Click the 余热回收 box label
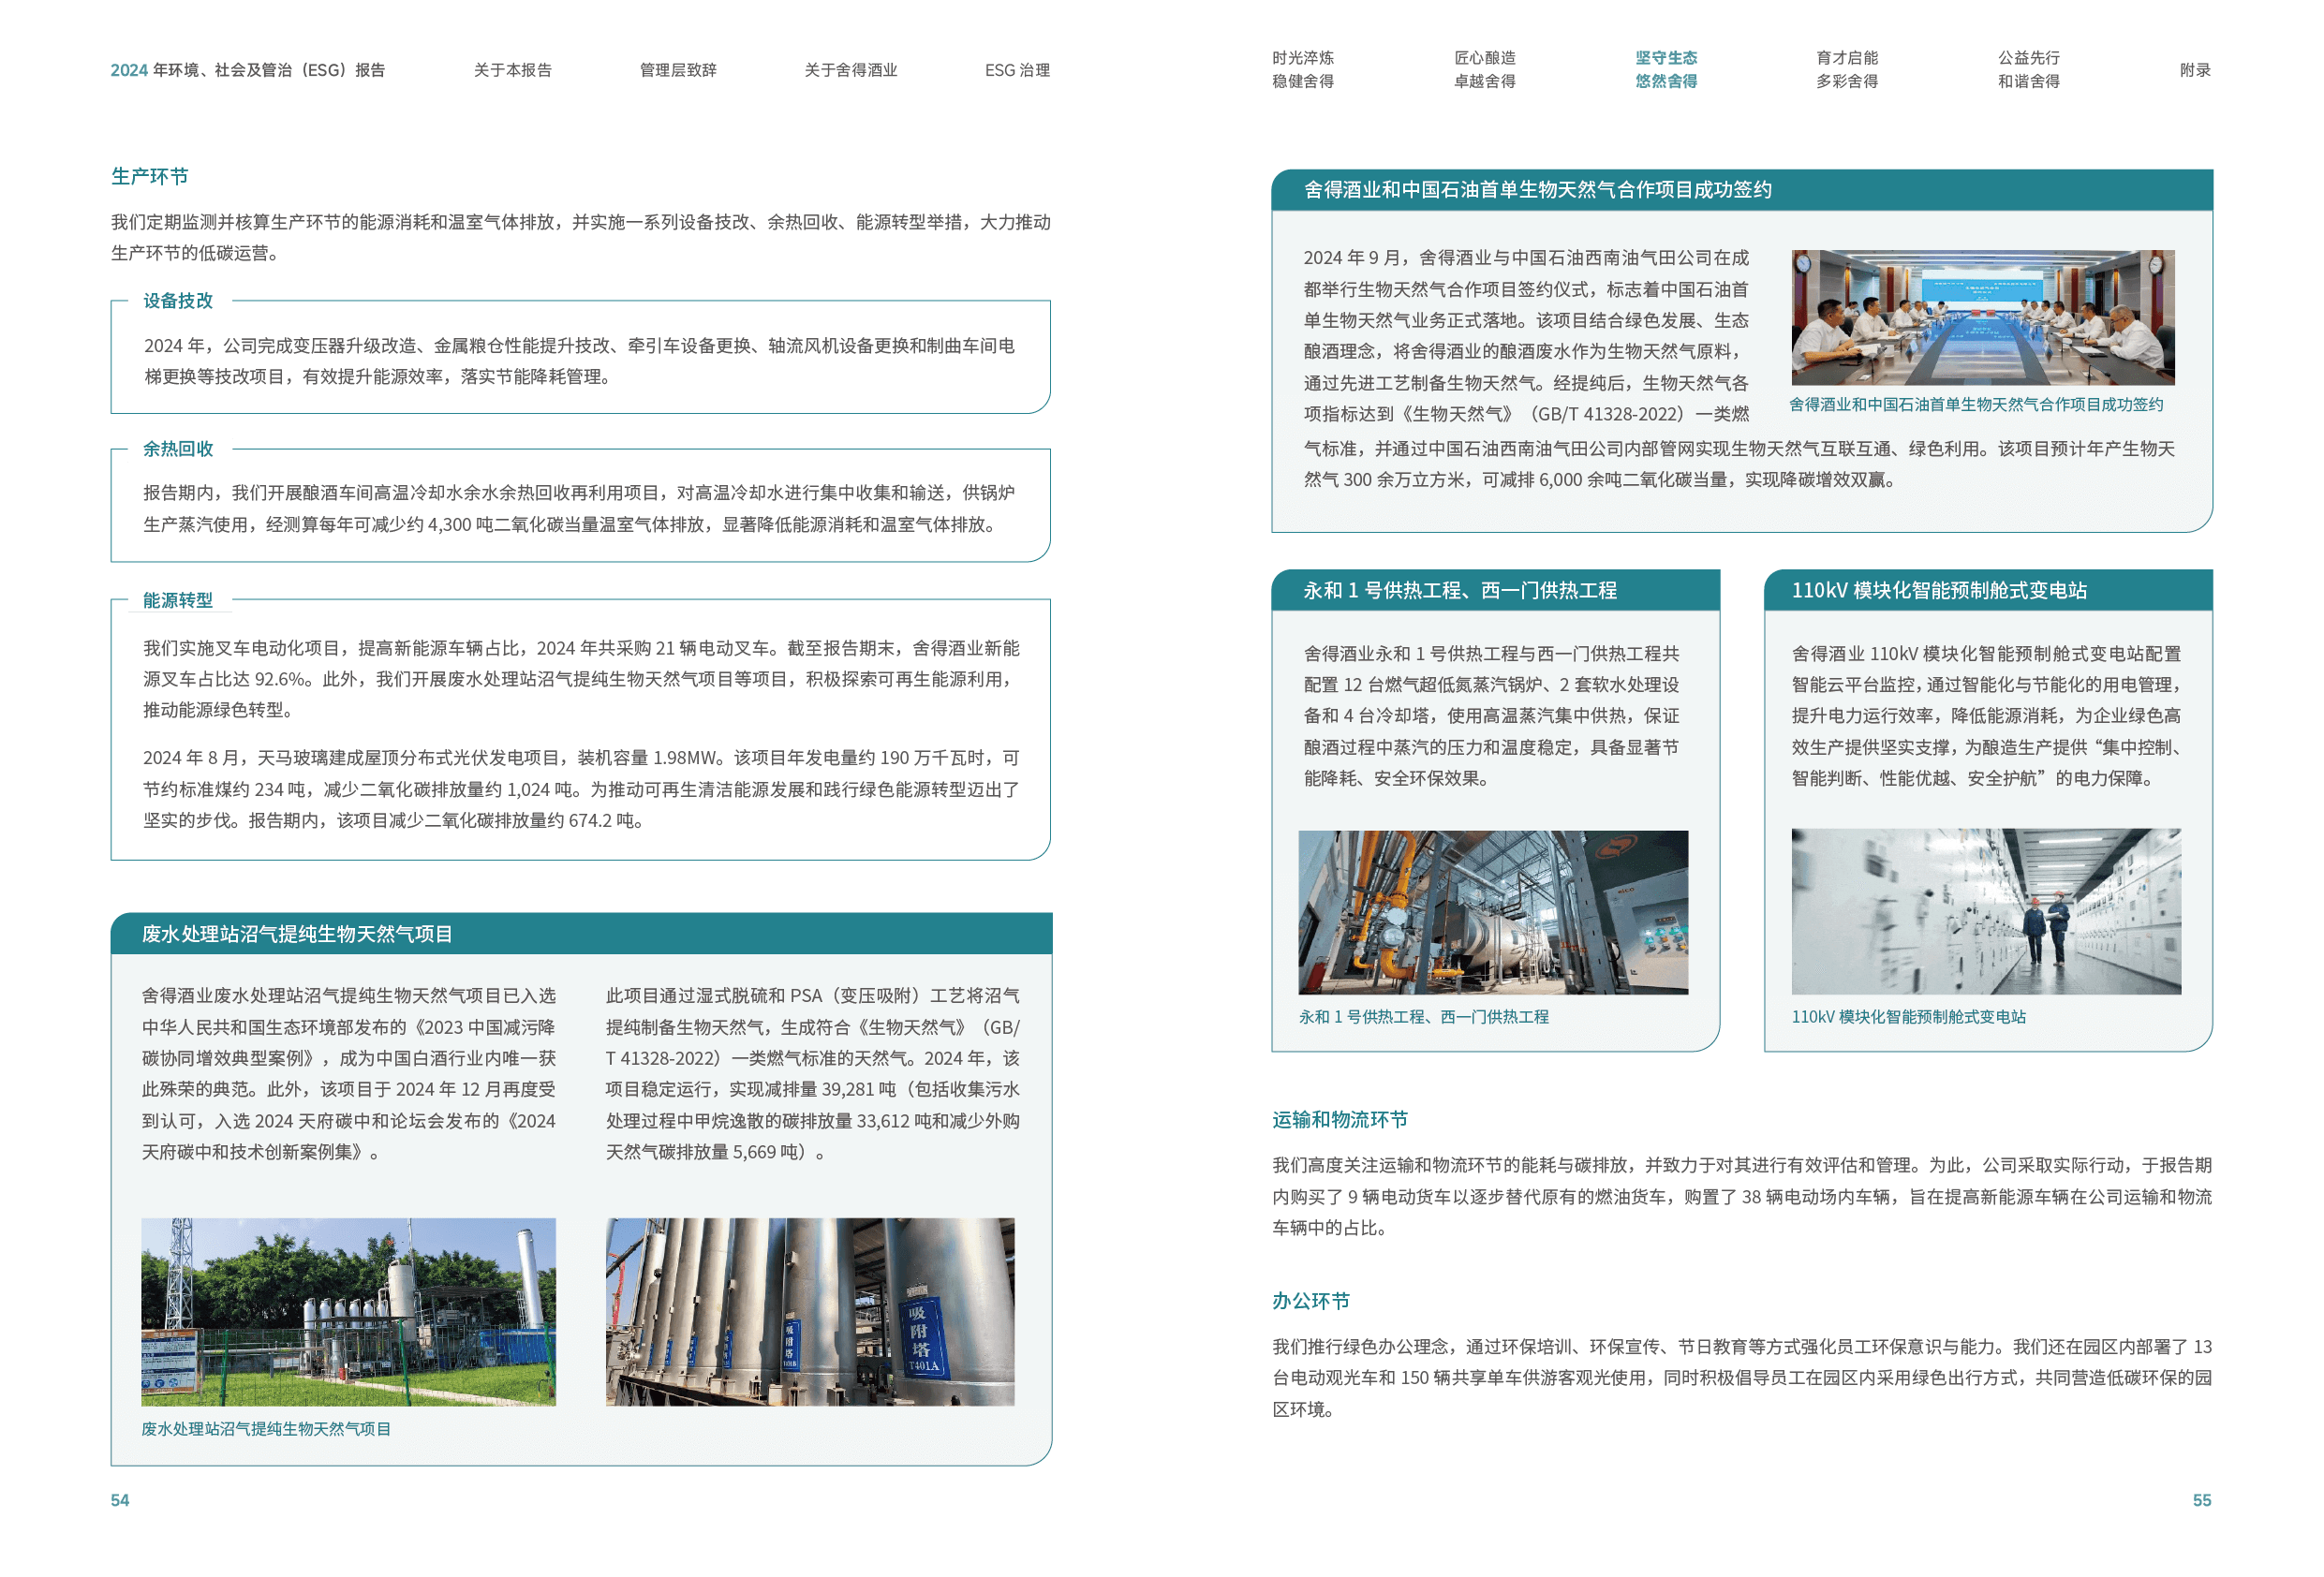 (x=179, y=449)
